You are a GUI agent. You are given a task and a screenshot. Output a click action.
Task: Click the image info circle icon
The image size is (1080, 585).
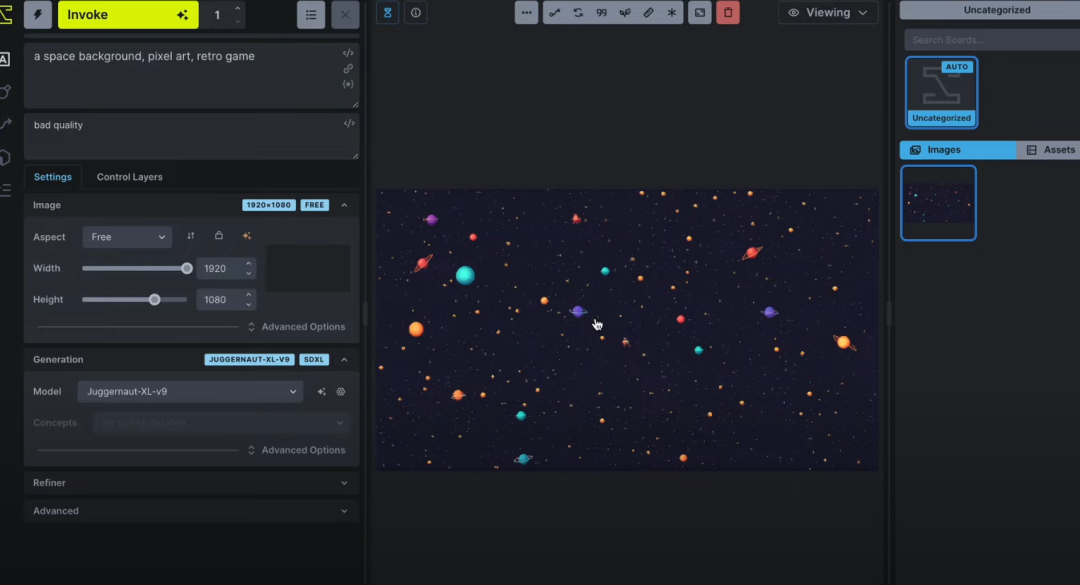415,13
